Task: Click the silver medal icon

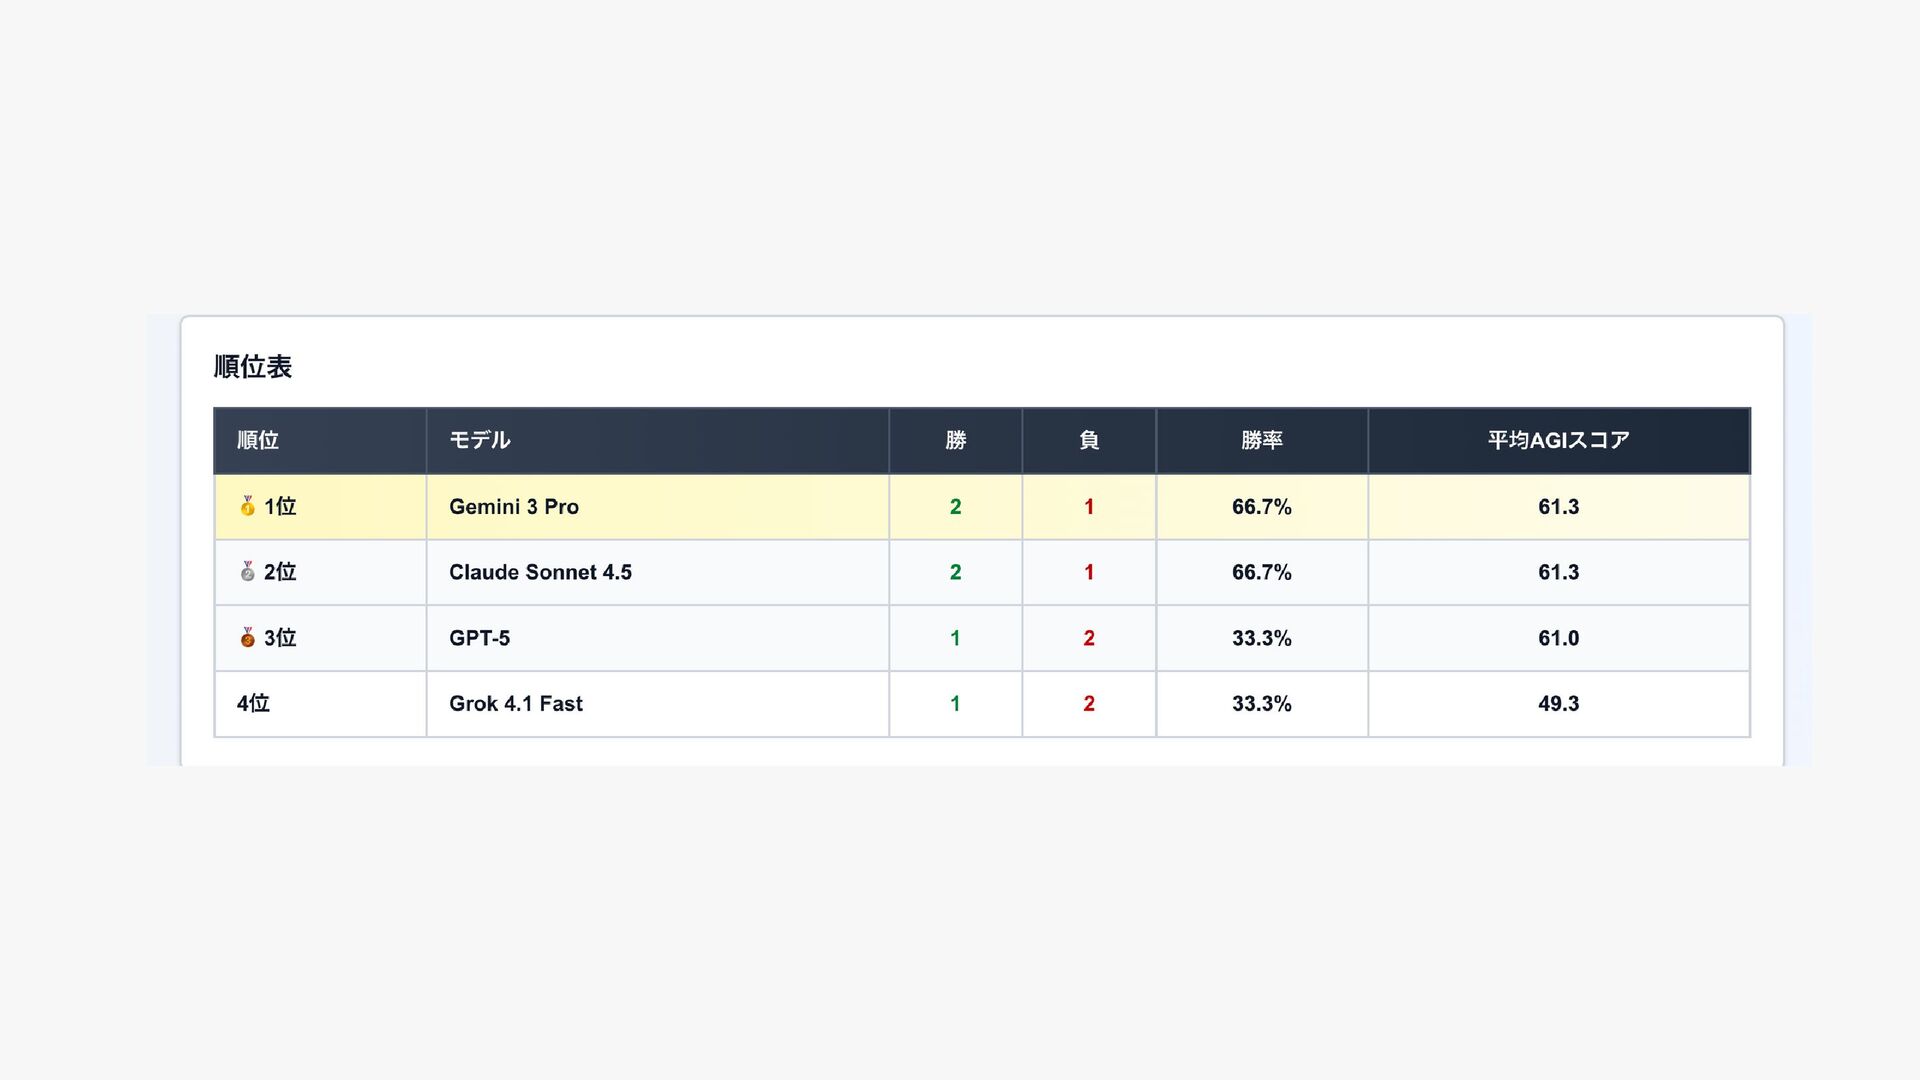Action: click(x=247, y=572)
